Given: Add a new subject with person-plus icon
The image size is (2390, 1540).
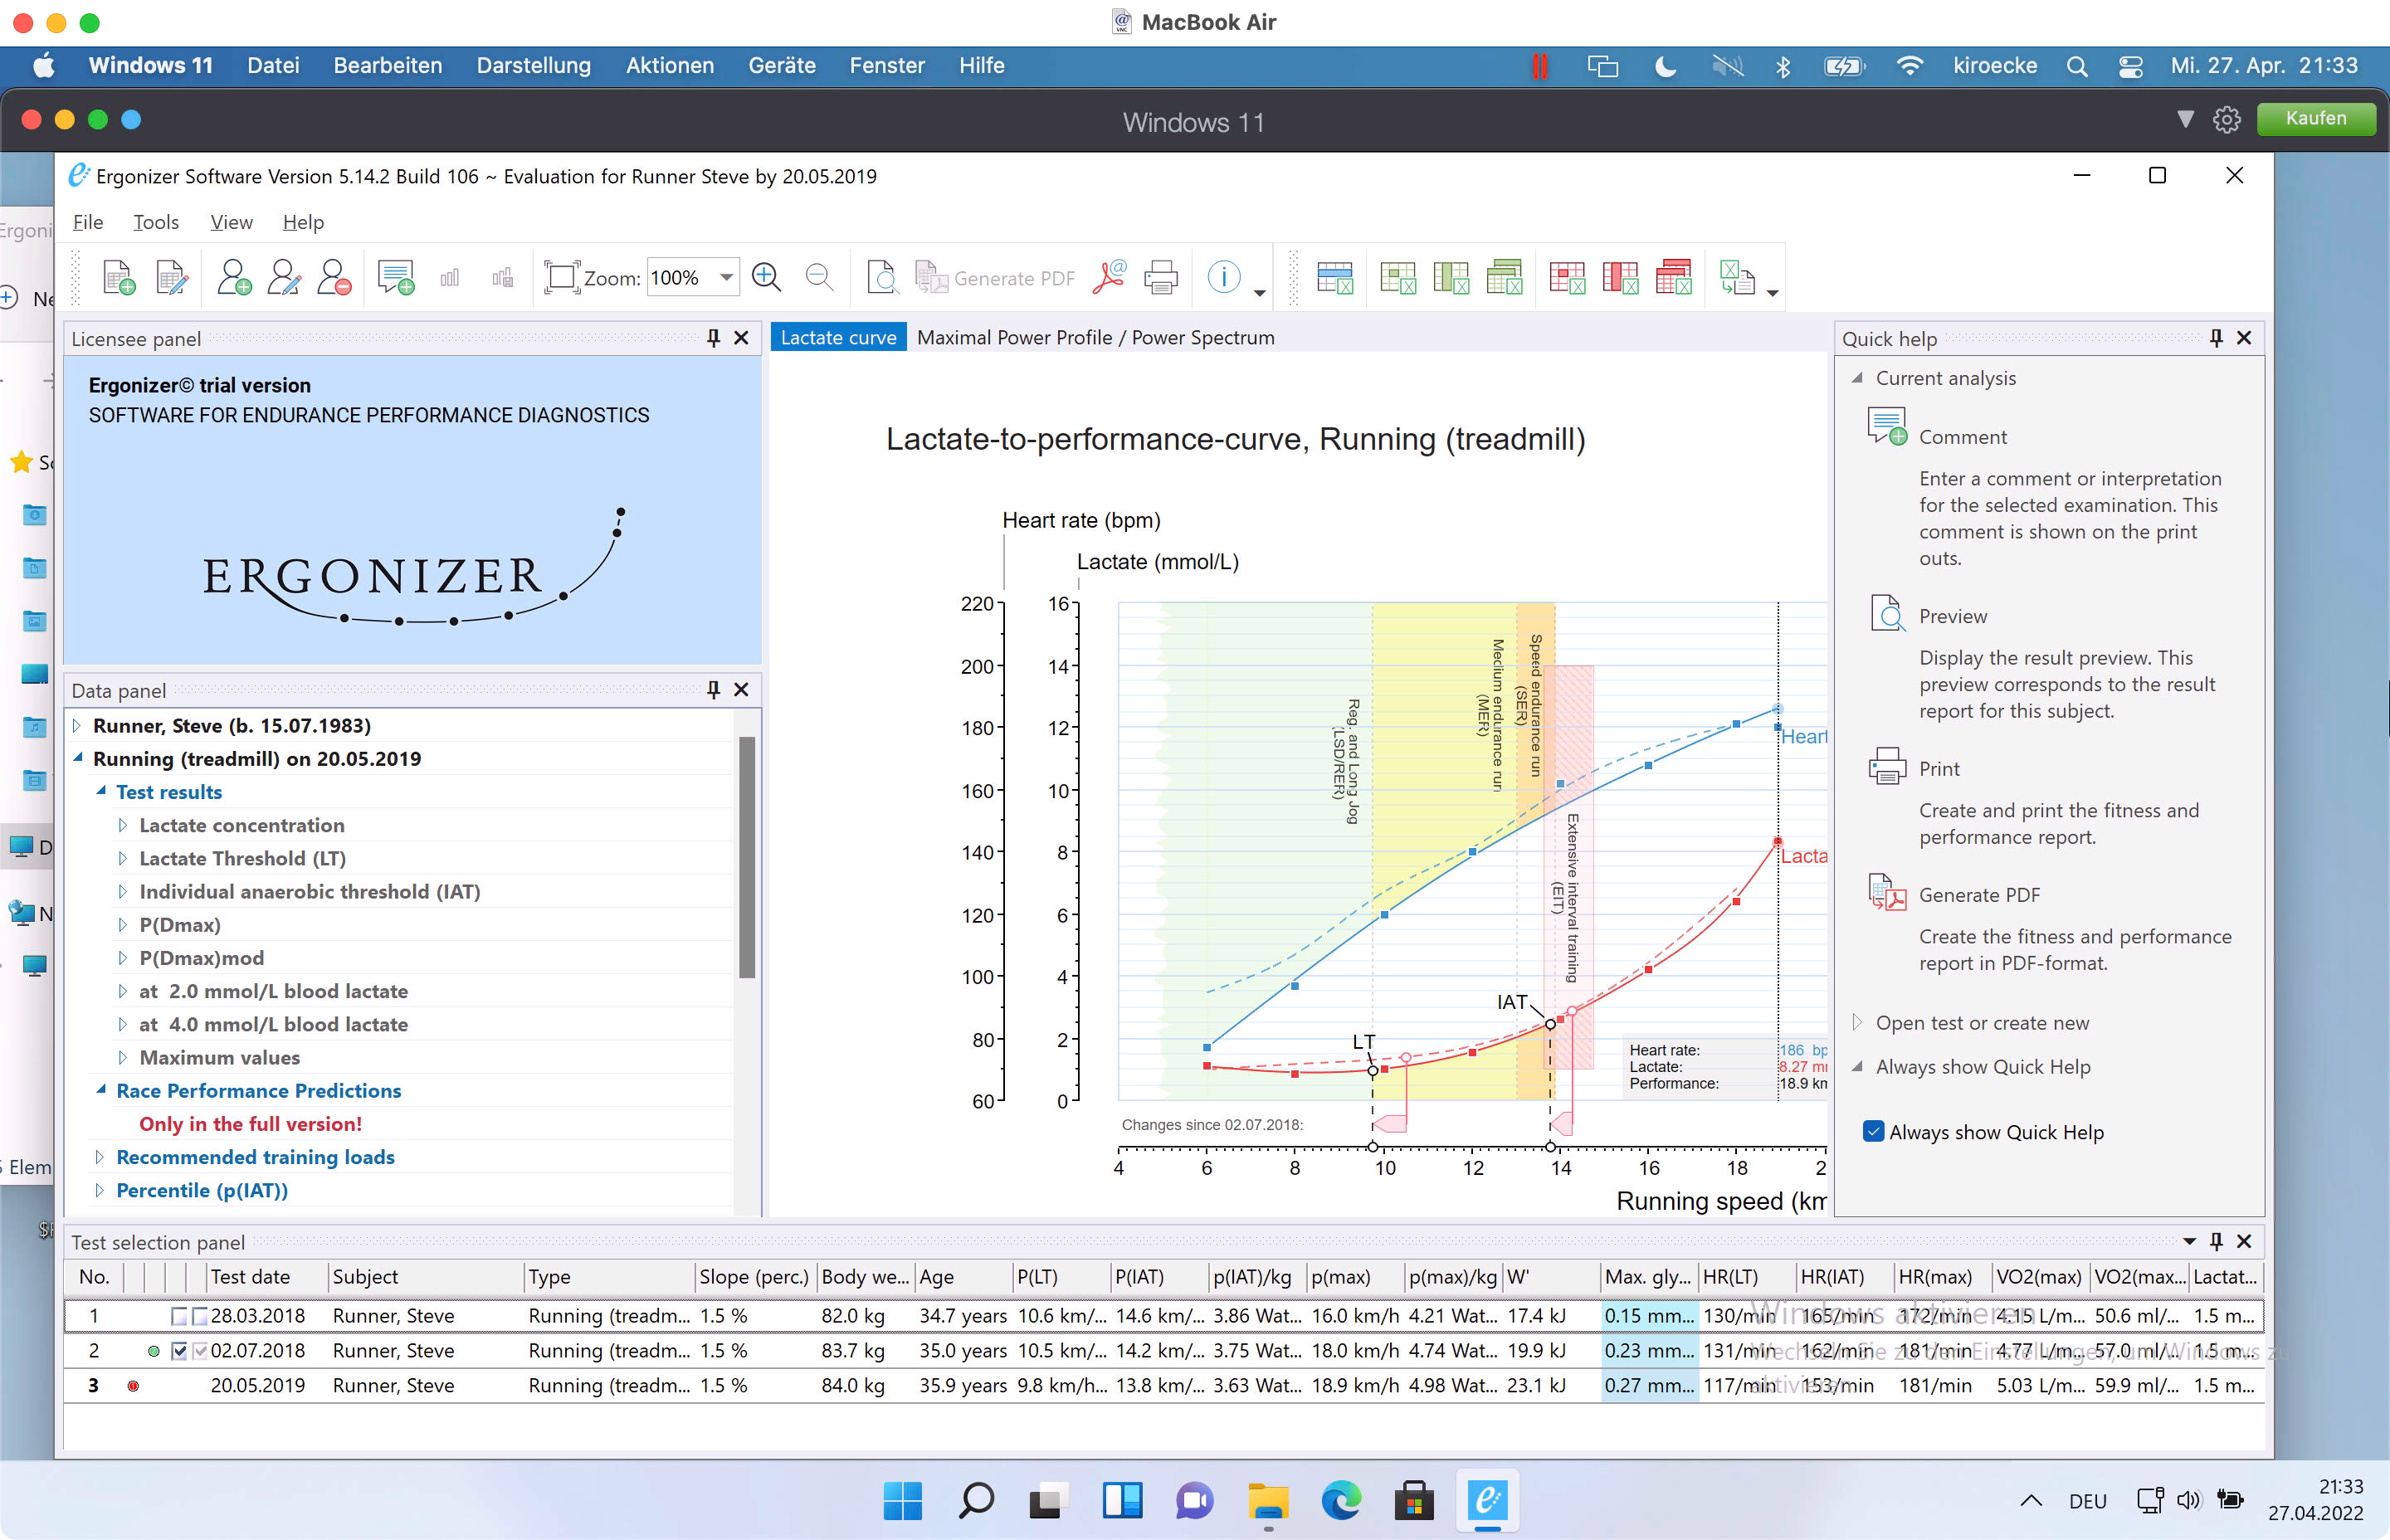Looking at the screenshot, I should 234,278.
